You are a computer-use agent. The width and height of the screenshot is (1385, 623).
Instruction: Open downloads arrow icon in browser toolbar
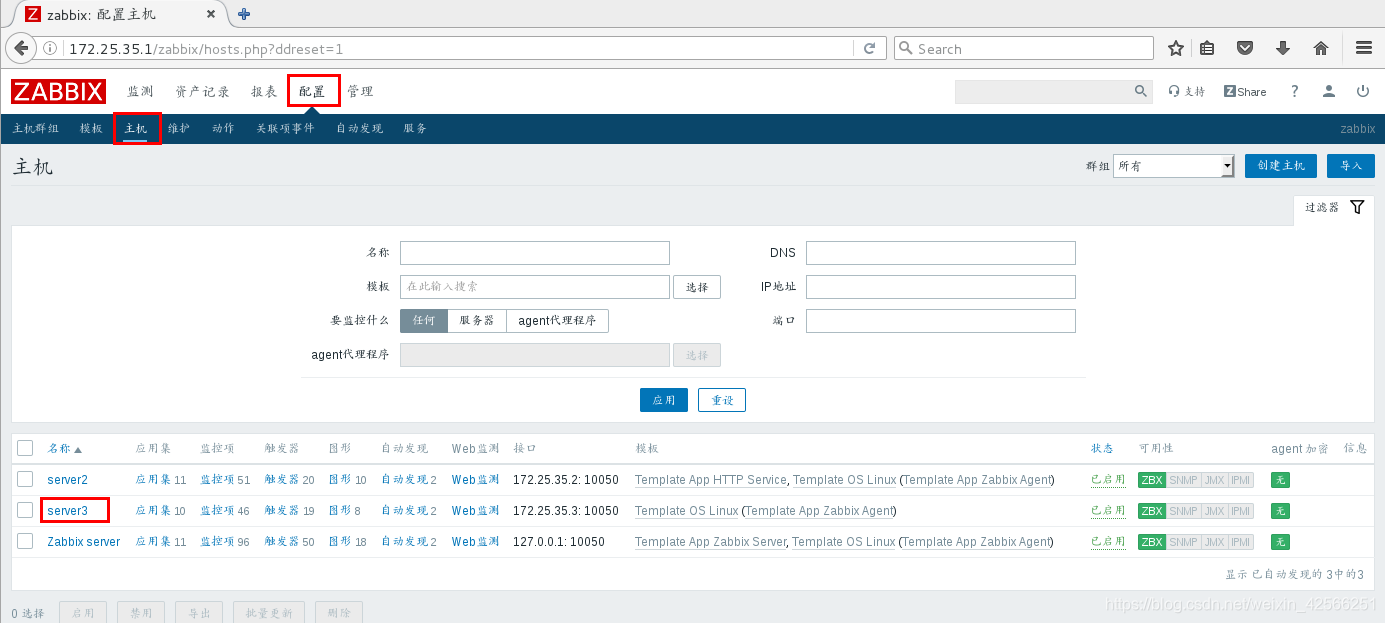(x=1283, y=48)
